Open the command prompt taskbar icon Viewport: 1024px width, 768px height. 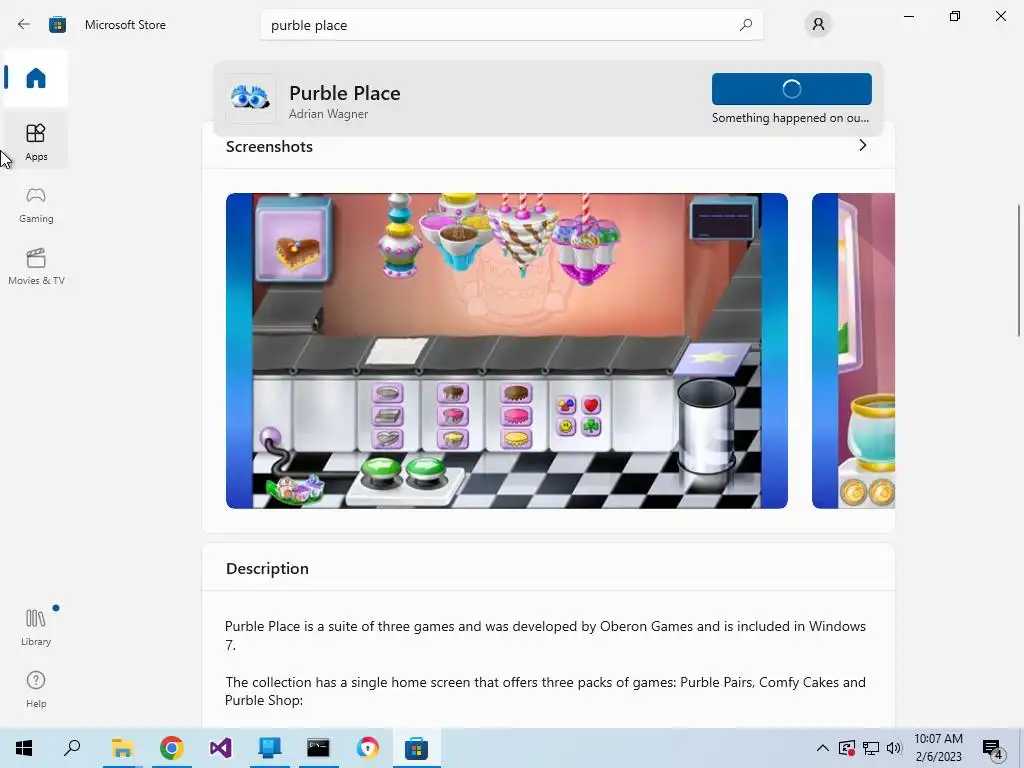coord(318,748)
